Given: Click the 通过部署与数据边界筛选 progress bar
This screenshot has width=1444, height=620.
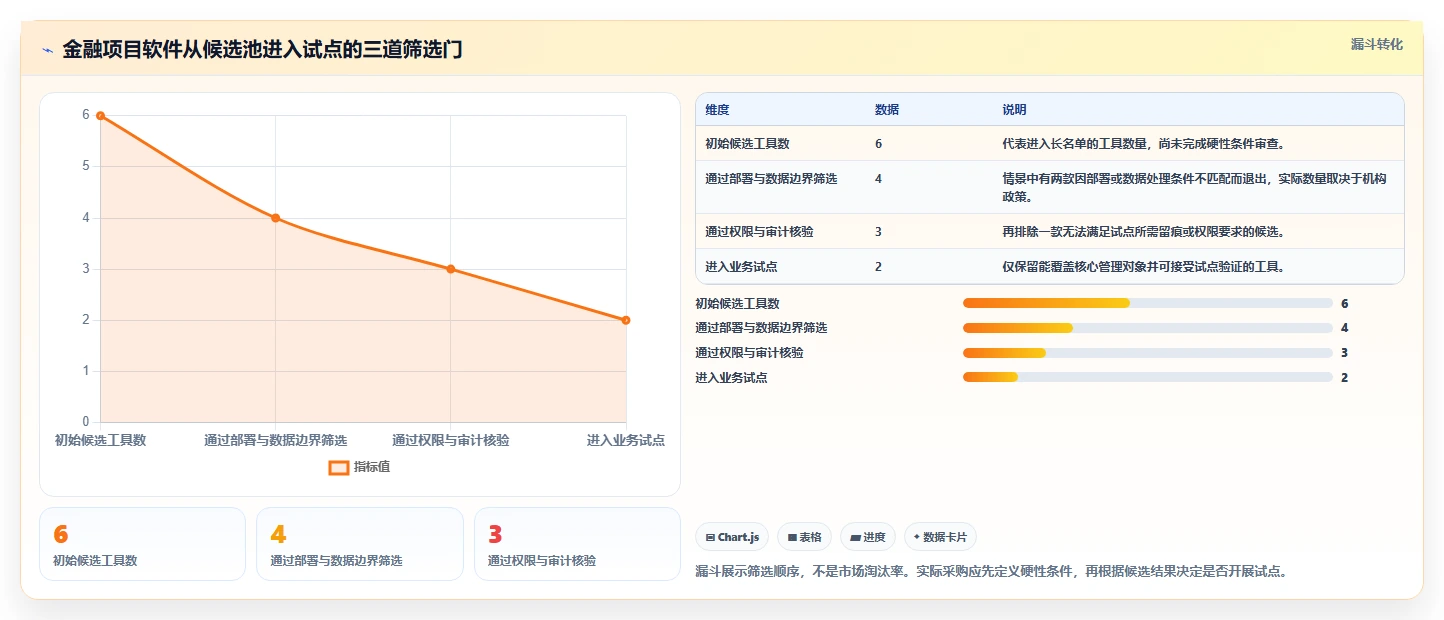Looking at the screenshot, I should click(x=1148, y=328).
